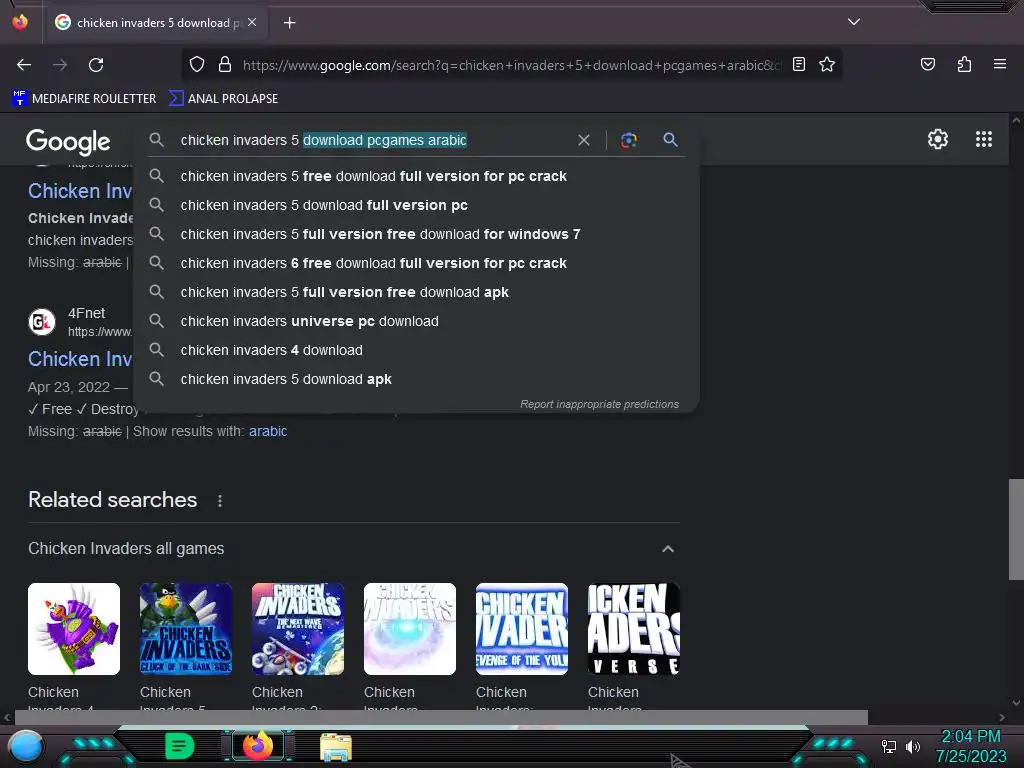Clear the Google search box
Image resolution: width=1024 pixels, height=768 pixels.
click(x=584, y=140)
